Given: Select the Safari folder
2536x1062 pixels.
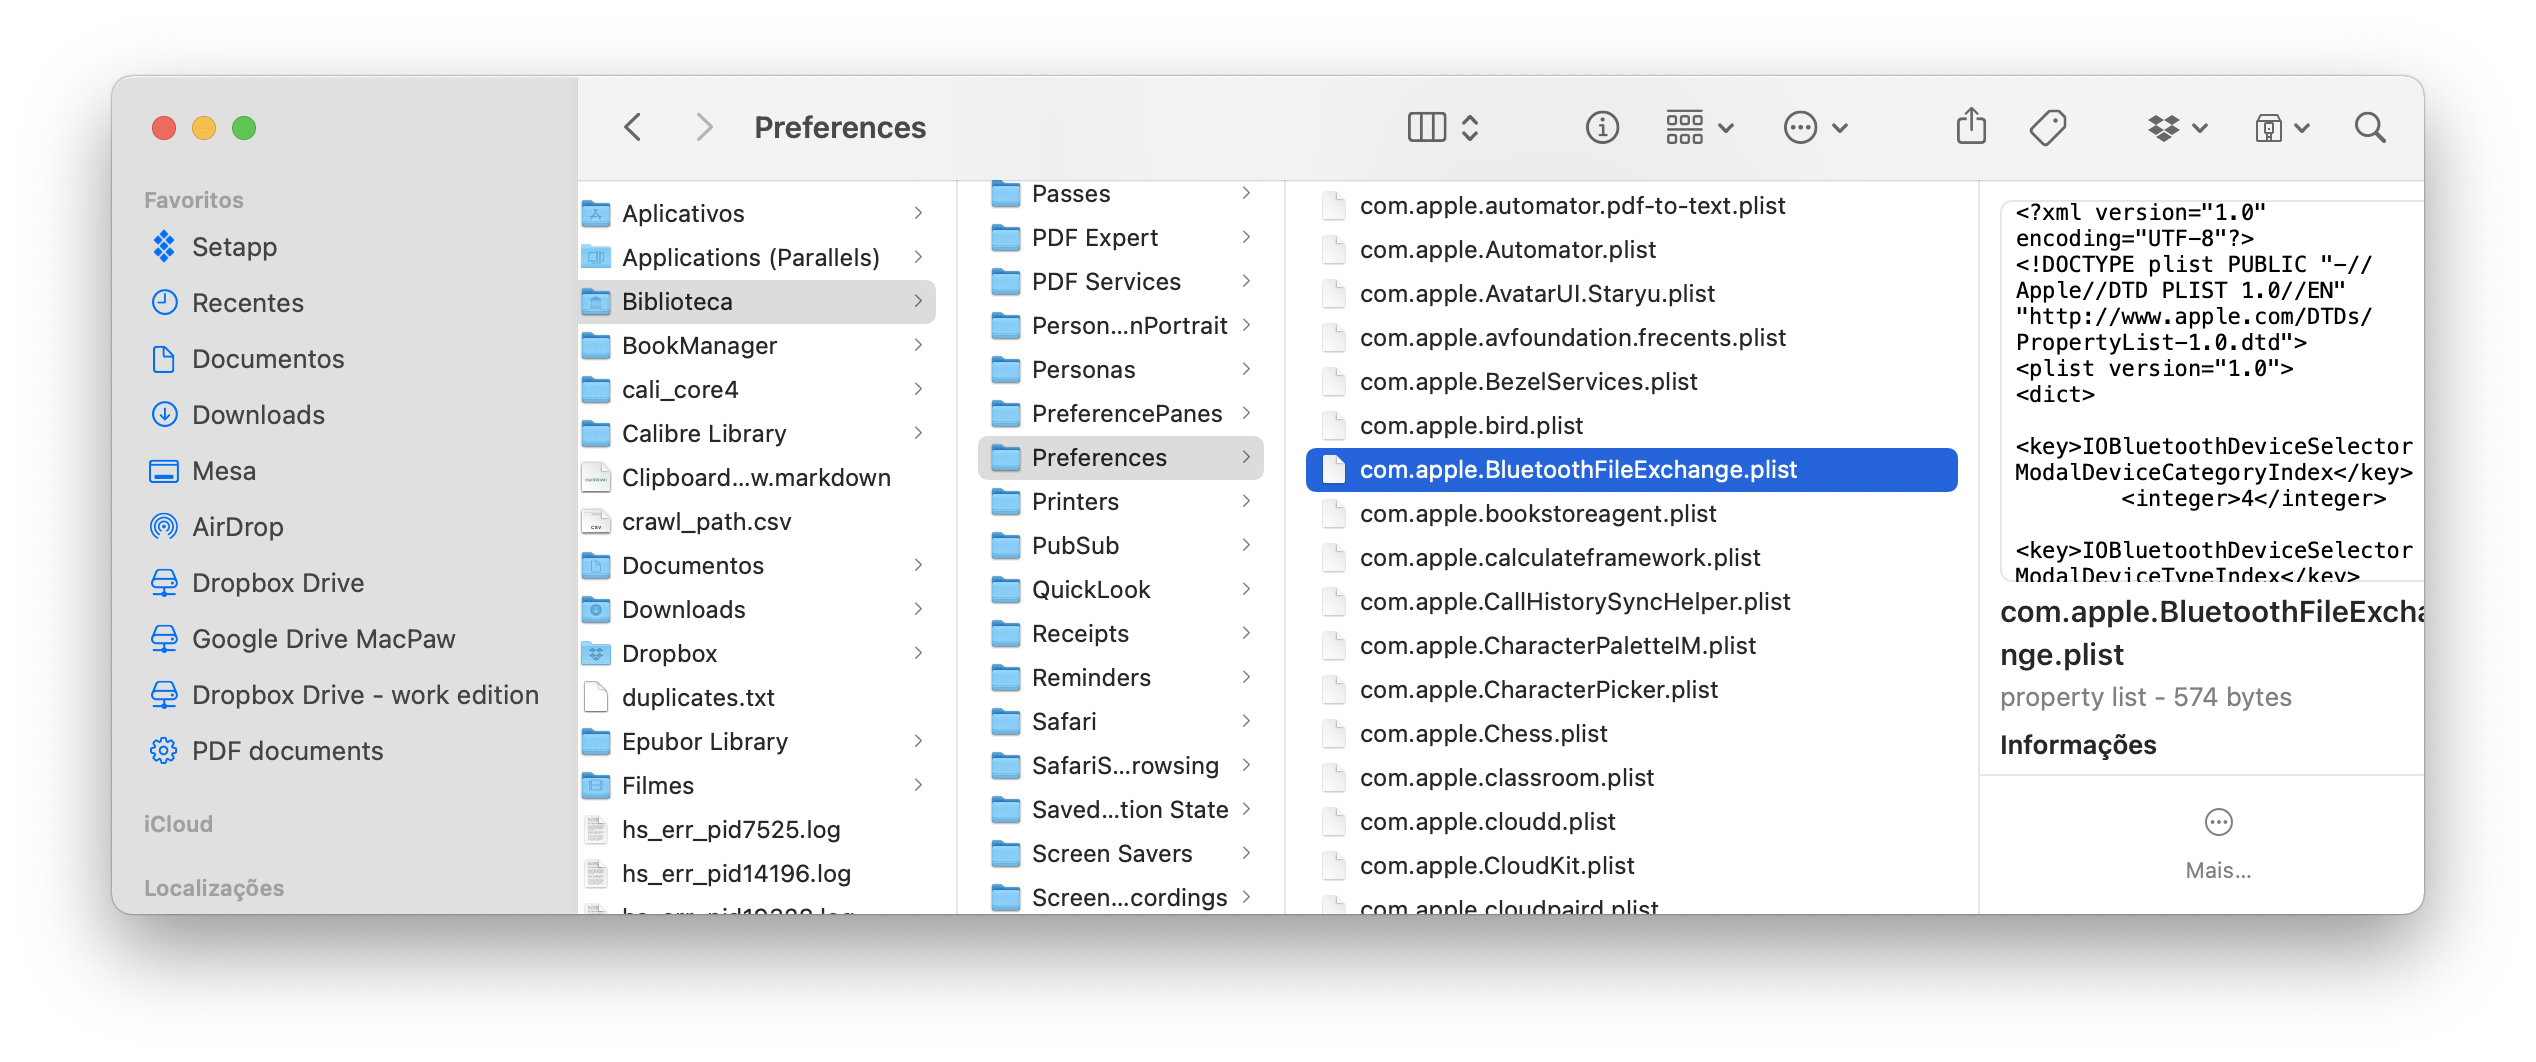Looking at the screenshot, I should (1064, 721).
